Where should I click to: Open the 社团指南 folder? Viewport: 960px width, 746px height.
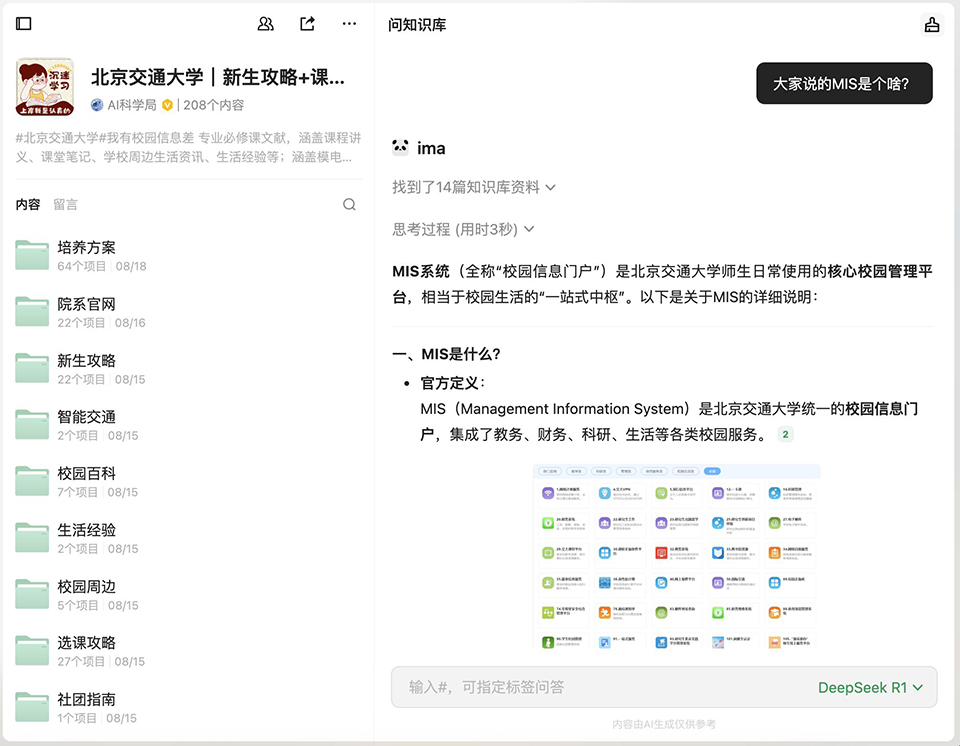pyautogui.click(x=87, y=699)
